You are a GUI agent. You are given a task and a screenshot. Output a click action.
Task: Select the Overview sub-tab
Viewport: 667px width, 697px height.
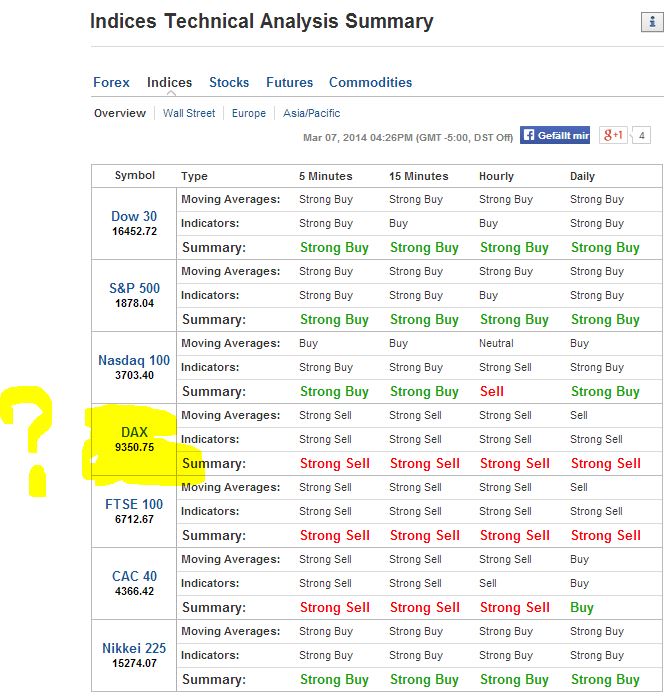[x=120, y=113]
